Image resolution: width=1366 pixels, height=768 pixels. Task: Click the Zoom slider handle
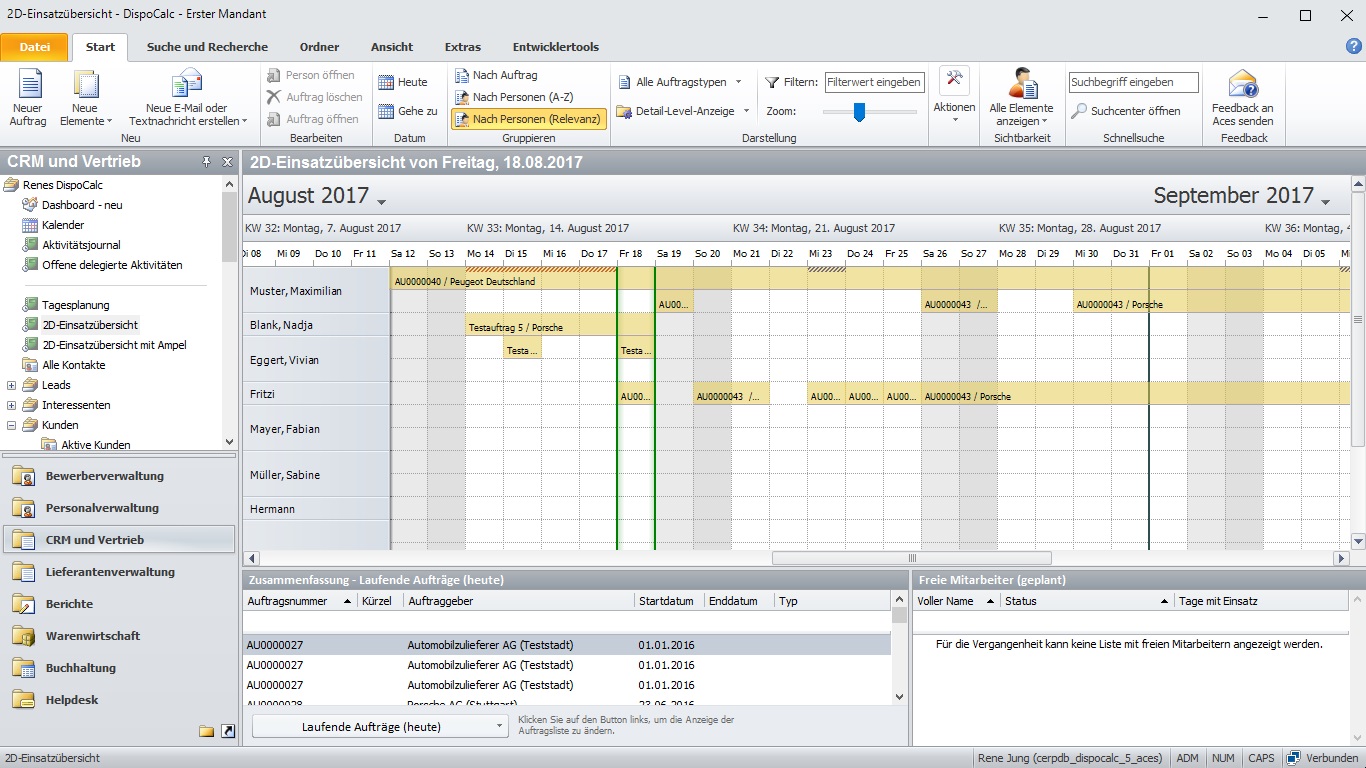859,112
